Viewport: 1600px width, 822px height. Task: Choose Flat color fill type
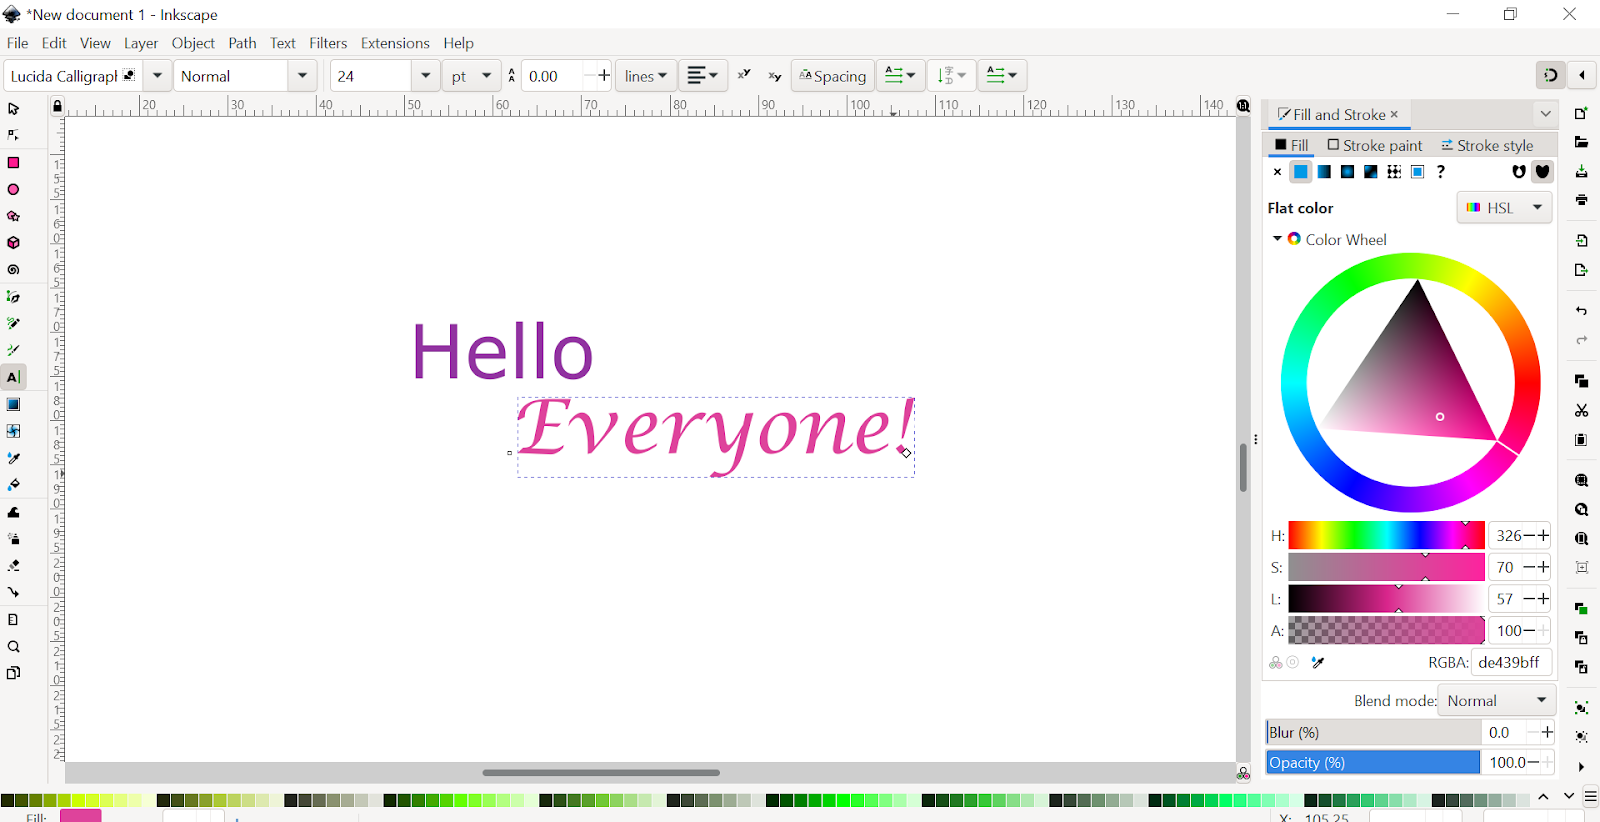coord(1300,172)
